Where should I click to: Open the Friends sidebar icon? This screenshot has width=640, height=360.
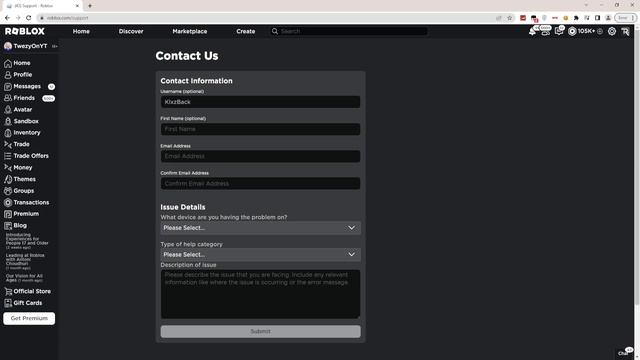[8, 98]
